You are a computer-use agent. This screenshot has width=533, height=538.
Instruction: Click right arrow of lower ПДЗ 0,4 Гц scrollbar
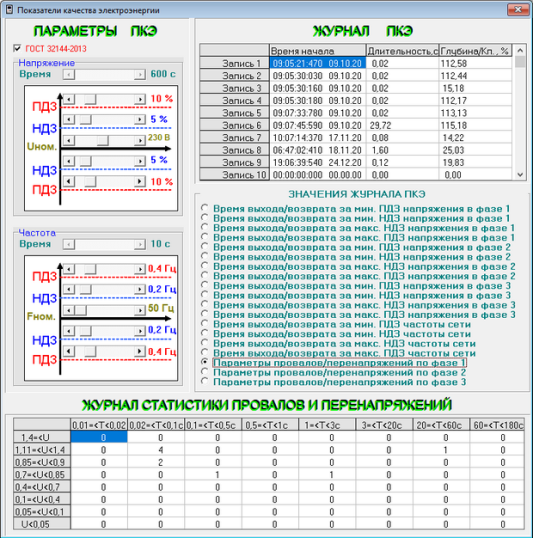coord(139,351)
